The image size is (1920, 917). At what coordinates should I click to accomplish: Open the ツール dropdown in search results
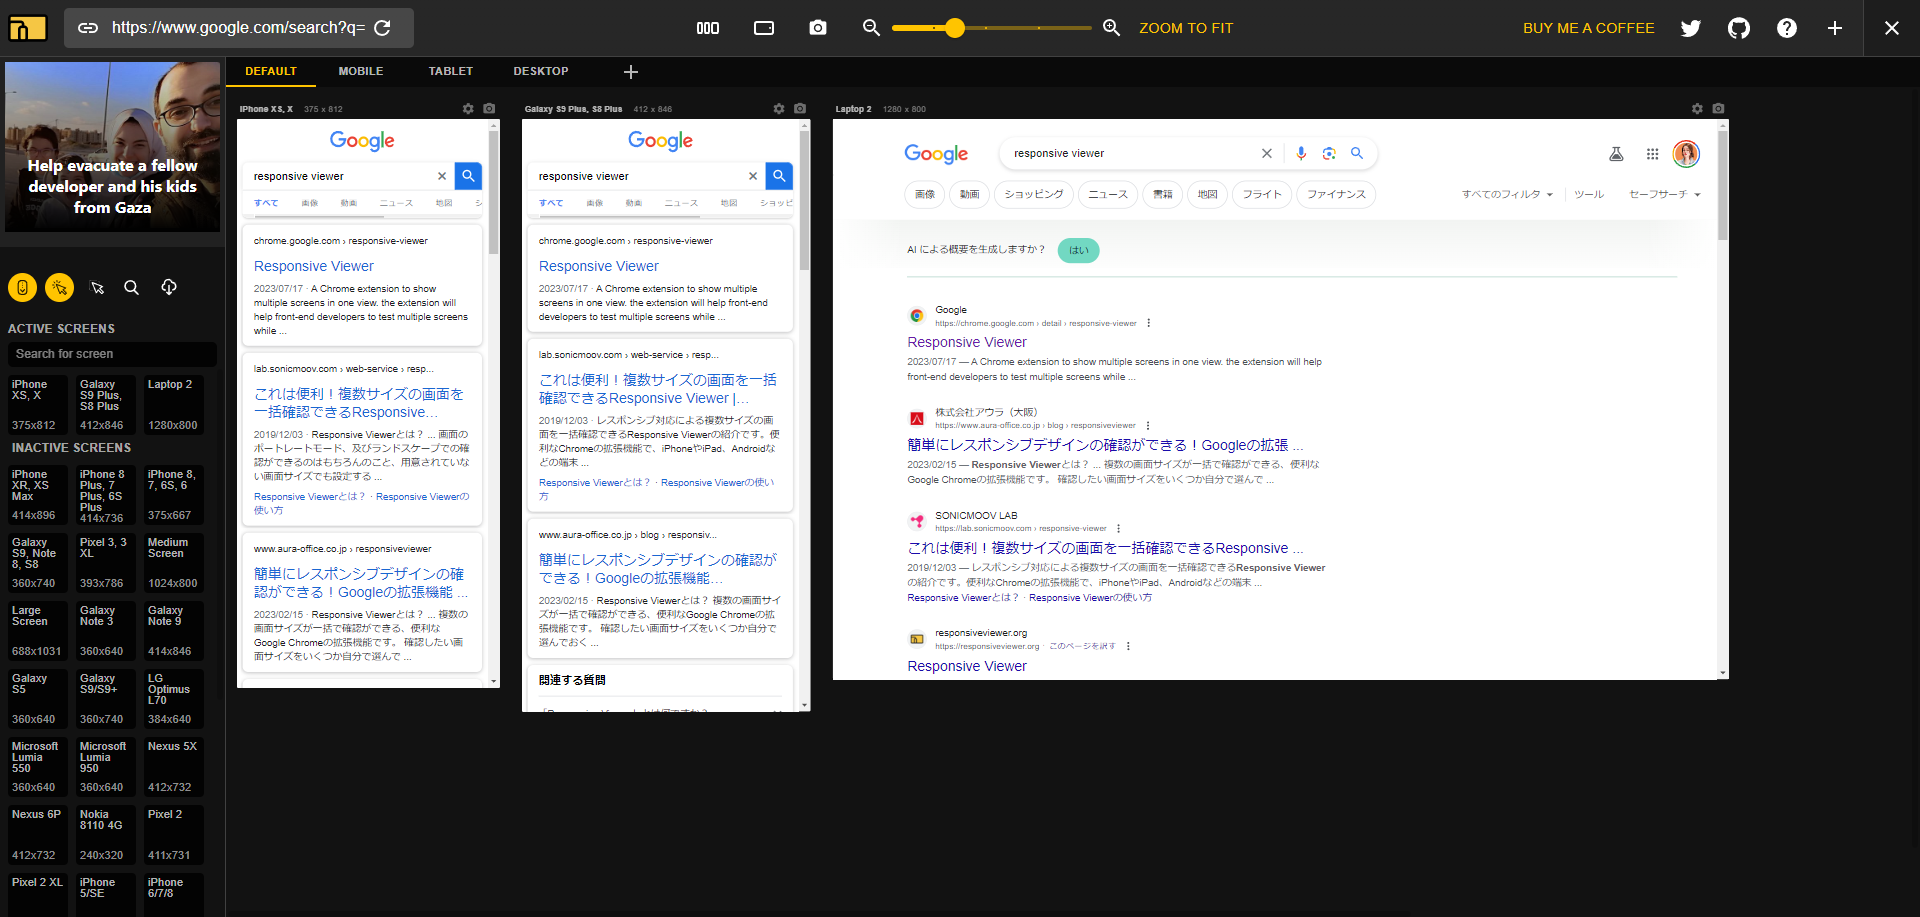tap(1589, 195)
